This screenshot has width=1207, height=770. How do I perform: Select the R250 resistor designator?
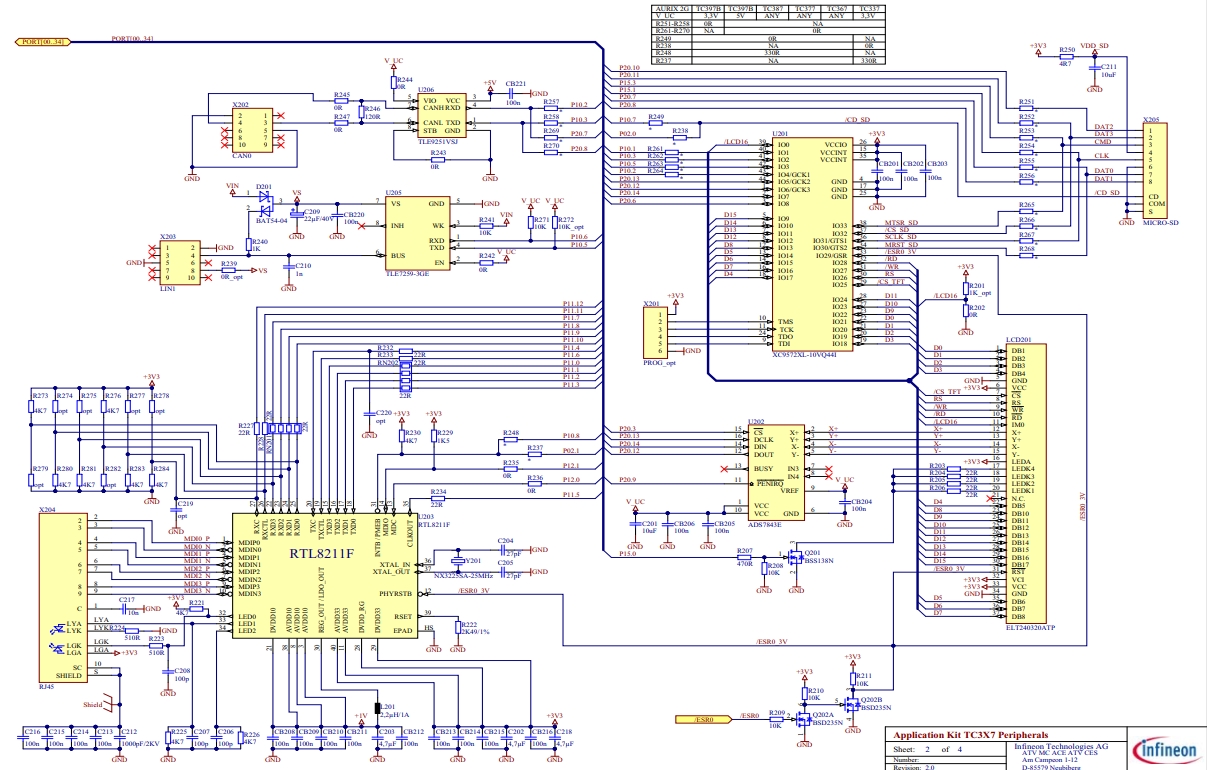tap(1067, 49)
